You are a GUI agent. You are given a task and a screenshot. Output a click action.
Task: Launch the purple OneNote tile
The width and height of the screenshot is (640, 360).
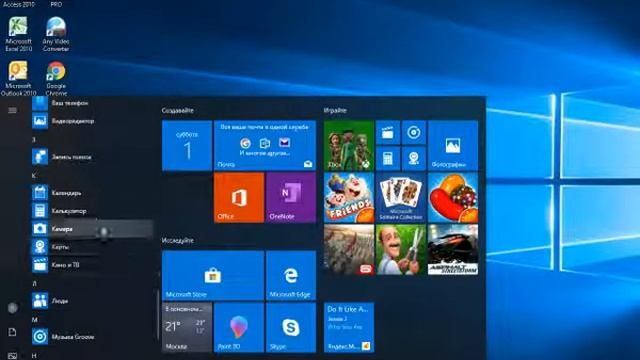coord(291,198)
